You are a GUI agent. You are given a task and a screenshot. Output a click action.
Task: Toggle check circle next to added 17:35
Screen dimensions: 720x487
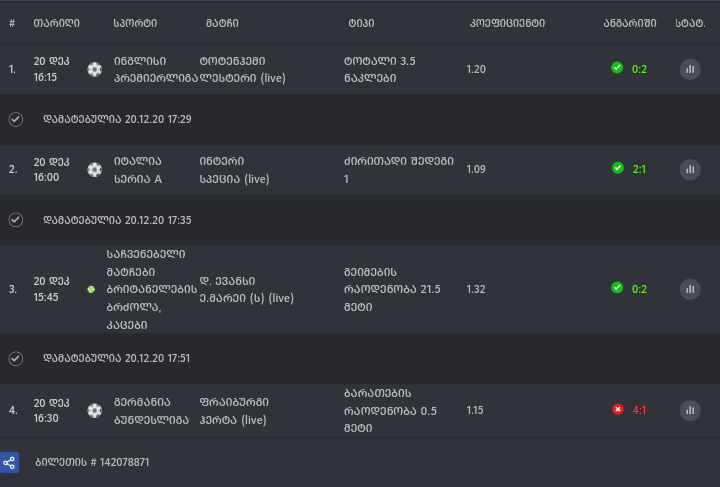15,219
